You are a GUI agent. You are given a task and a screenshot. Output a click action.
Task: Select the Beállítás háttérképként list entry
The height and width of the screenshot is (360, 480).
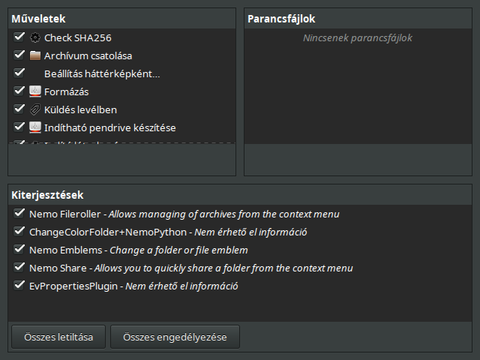[x=122, y=74]
